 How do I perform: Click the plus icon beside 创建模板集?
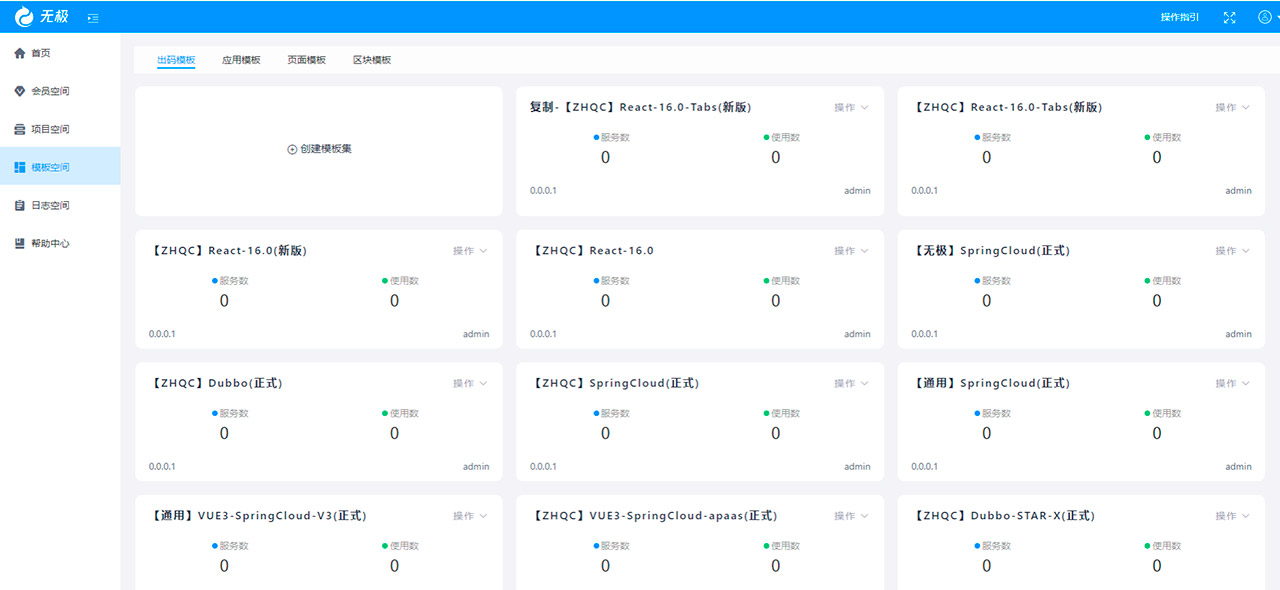(292, 149)
